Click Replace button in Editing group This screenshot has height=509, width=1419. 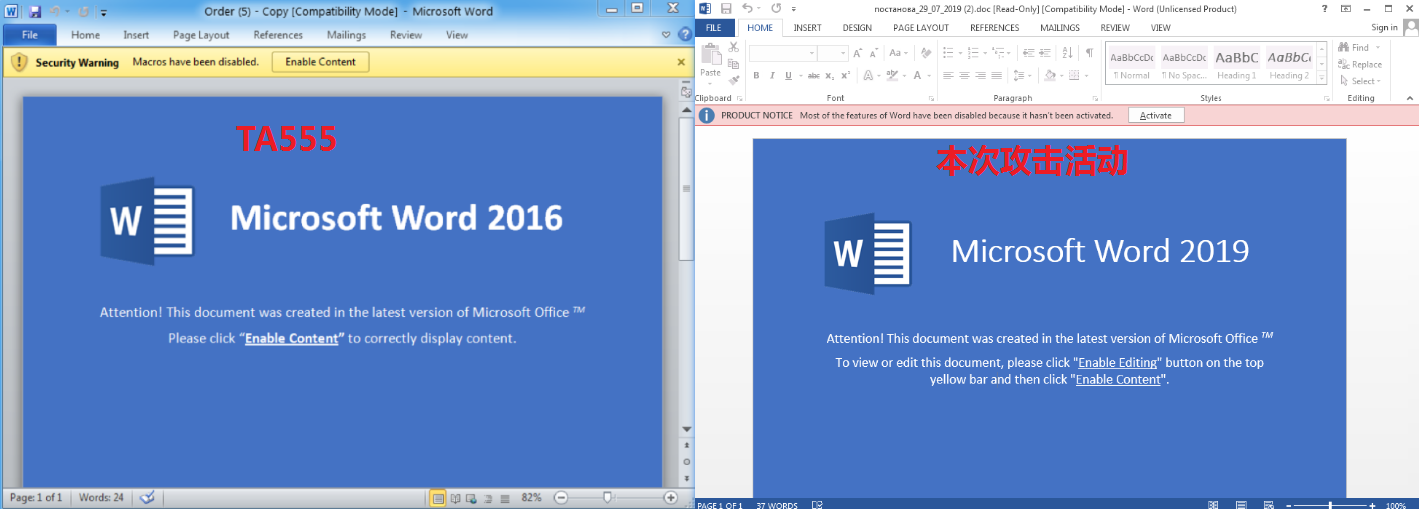[1361, 64]
